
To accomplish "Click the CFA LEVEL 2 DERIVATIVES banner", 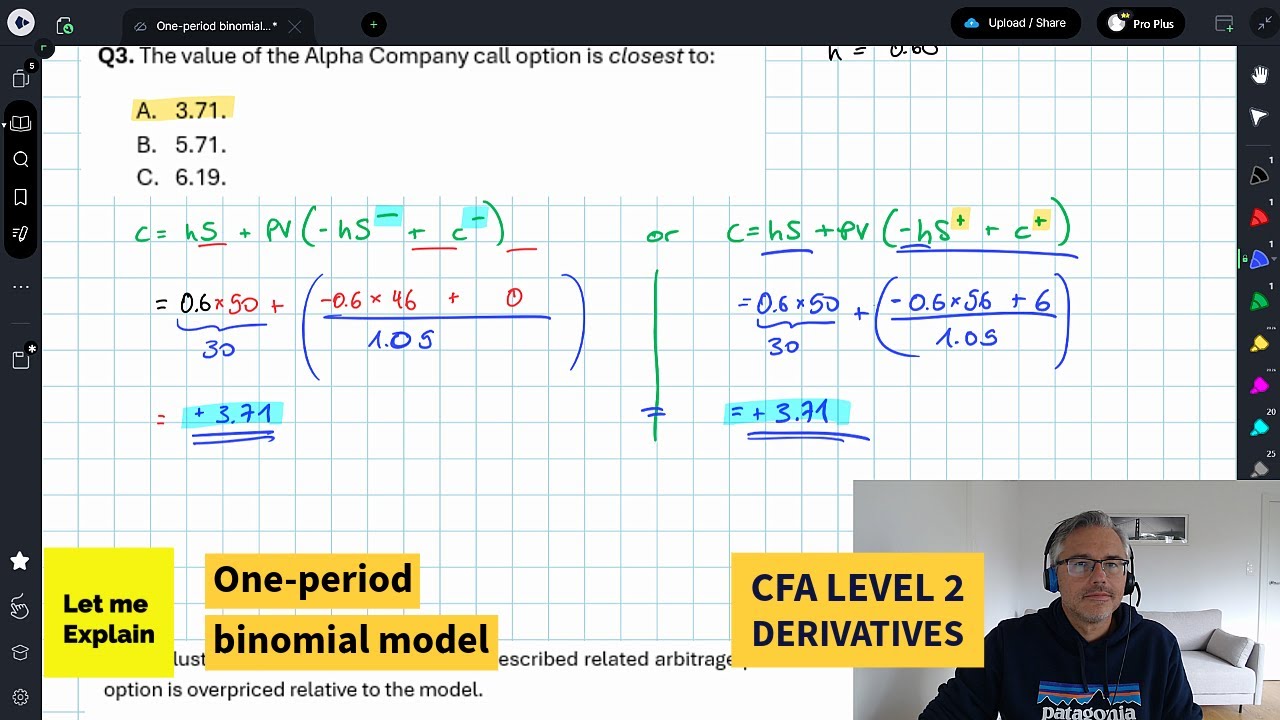I will [x=858, y=610].
